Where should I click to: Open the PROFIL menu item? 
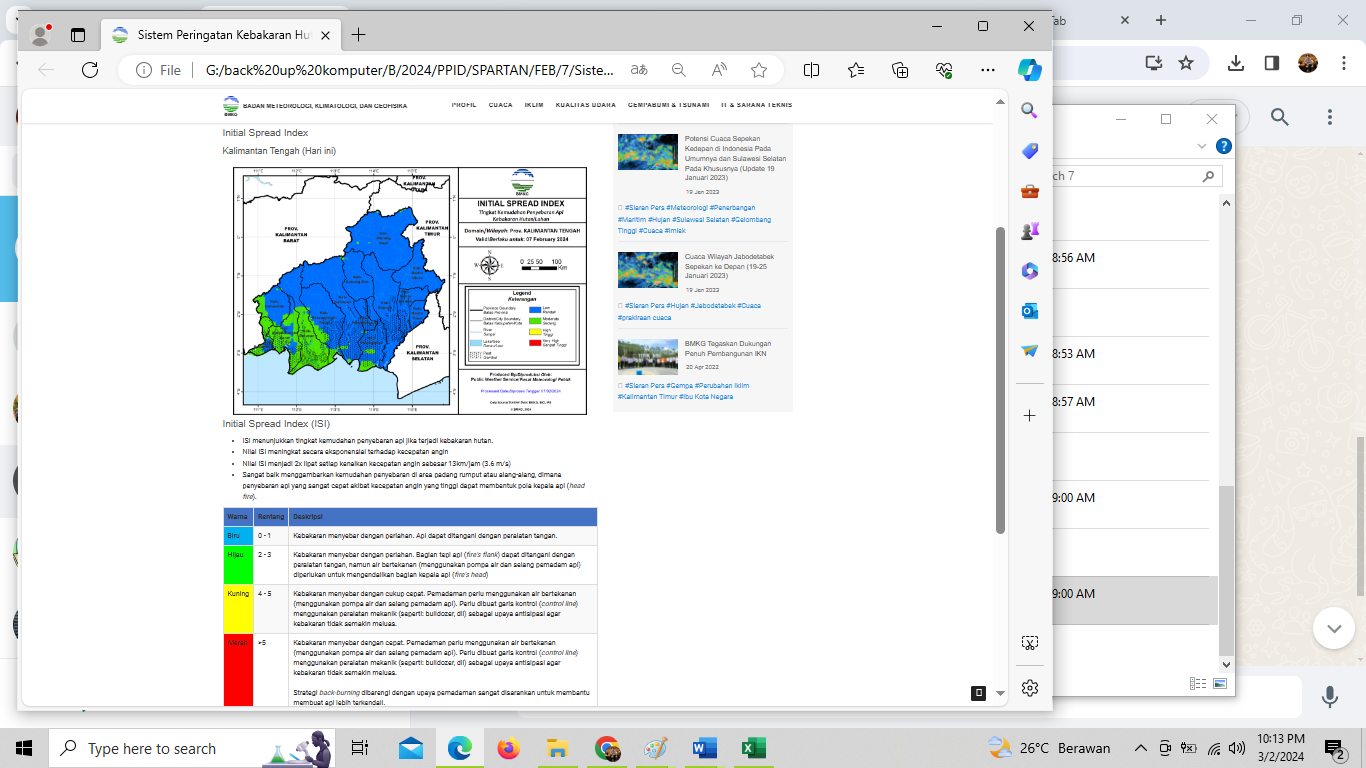(464, 104)
